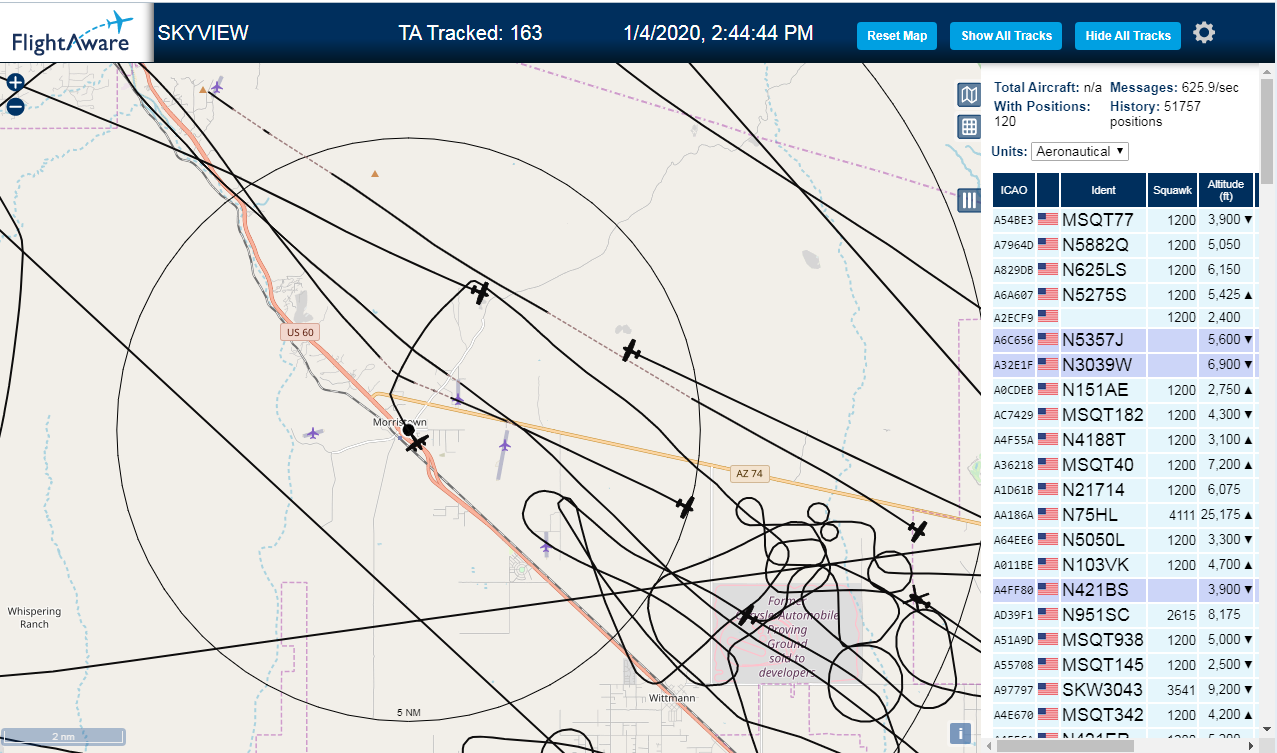Click the FlightAware logo
The image size is (1277, 753).
(x=76, y=32)
